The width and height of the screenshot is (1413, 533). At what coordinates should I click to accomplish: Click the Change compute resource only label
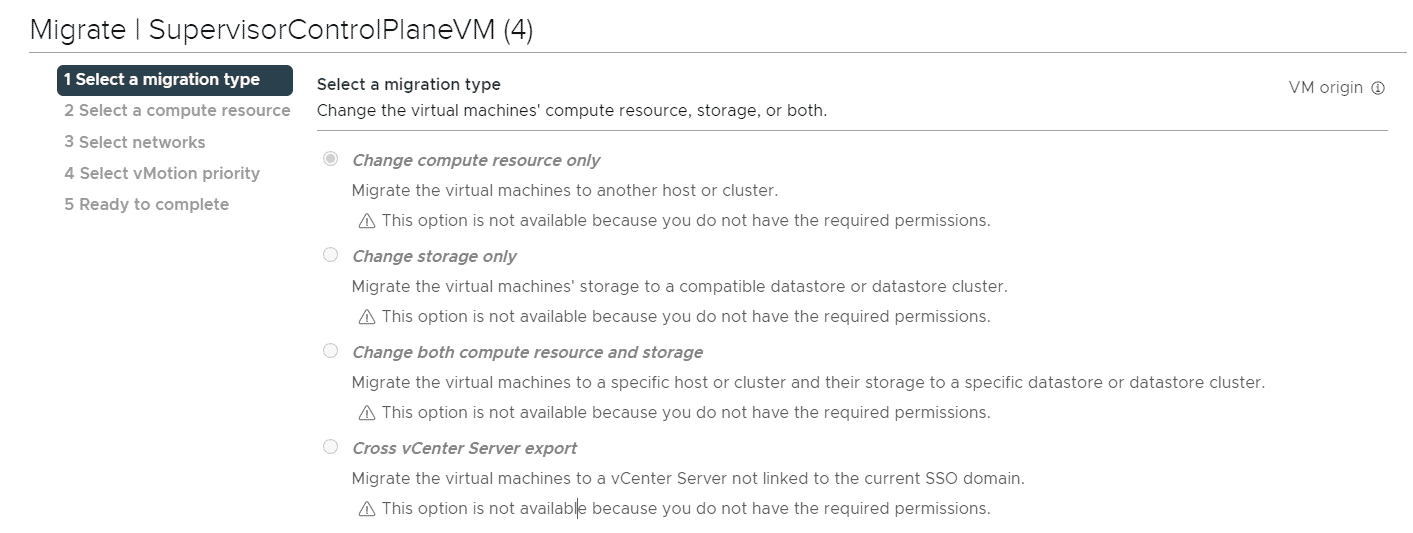click(476, 160)
